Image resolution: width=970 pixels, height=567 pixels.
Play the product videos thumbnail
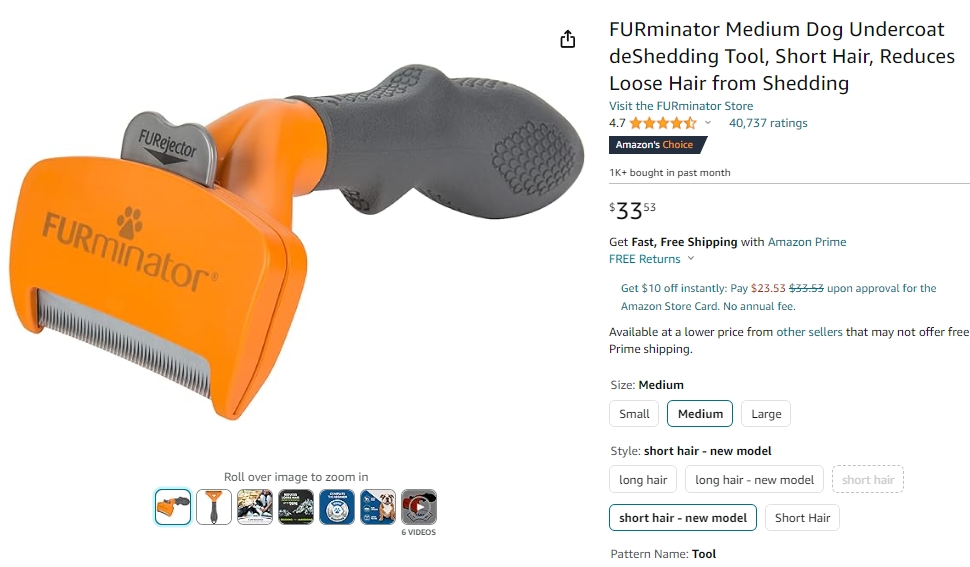419,507
